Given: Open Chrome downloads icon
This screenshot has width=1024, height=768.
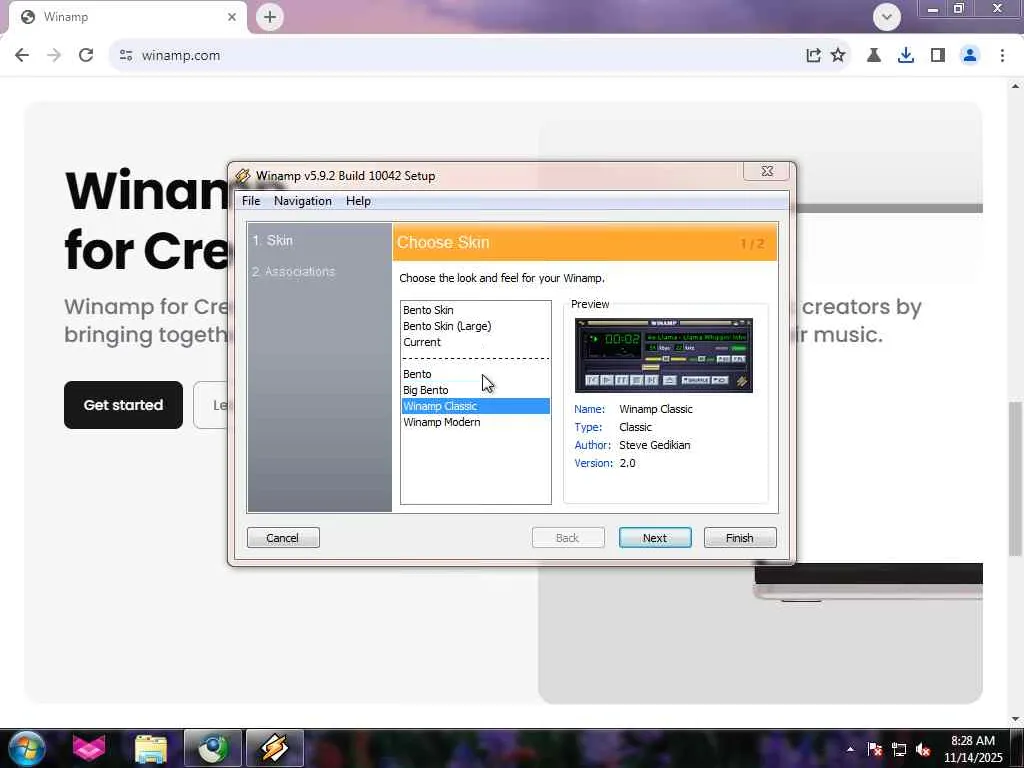Looking at the screenshot, I should point(906,56).
